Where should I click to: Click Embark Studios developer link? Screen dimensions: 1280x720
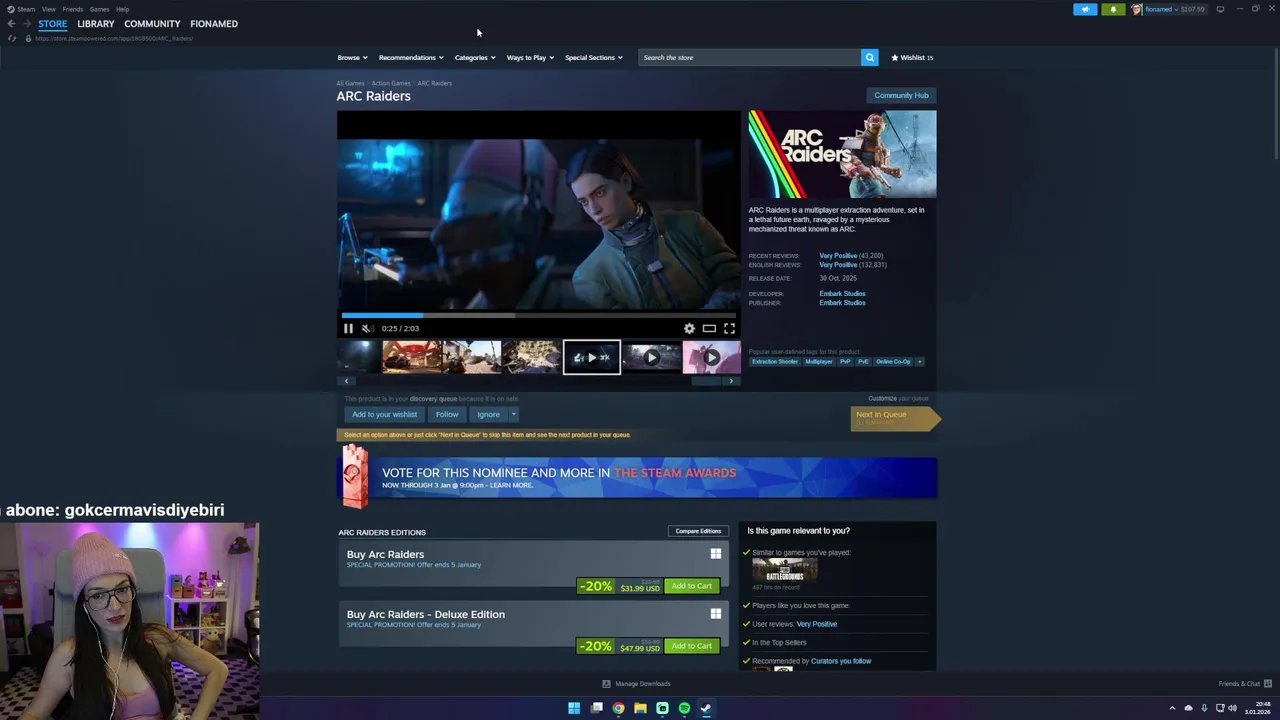(842, 294)
